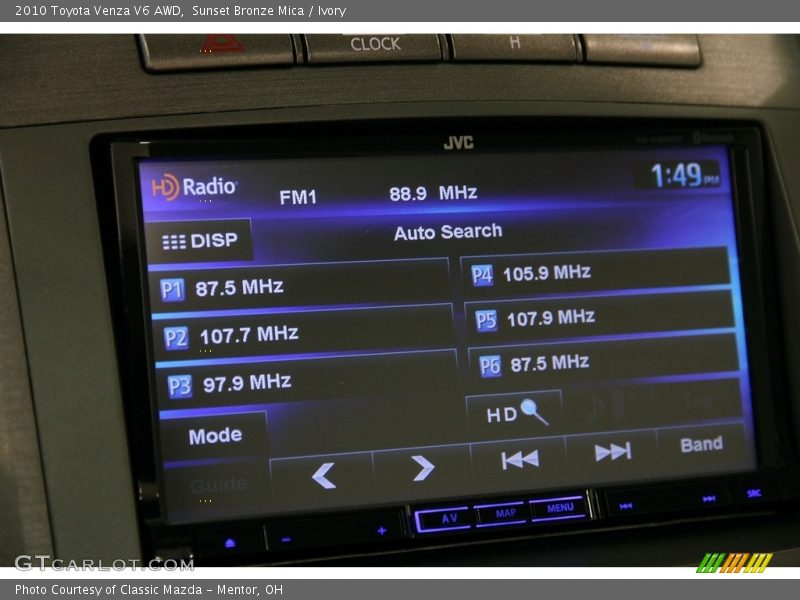The height and width of the screenshot is (600, 800).
Task: Open the DISP display options
Action: tap(200, 241)
